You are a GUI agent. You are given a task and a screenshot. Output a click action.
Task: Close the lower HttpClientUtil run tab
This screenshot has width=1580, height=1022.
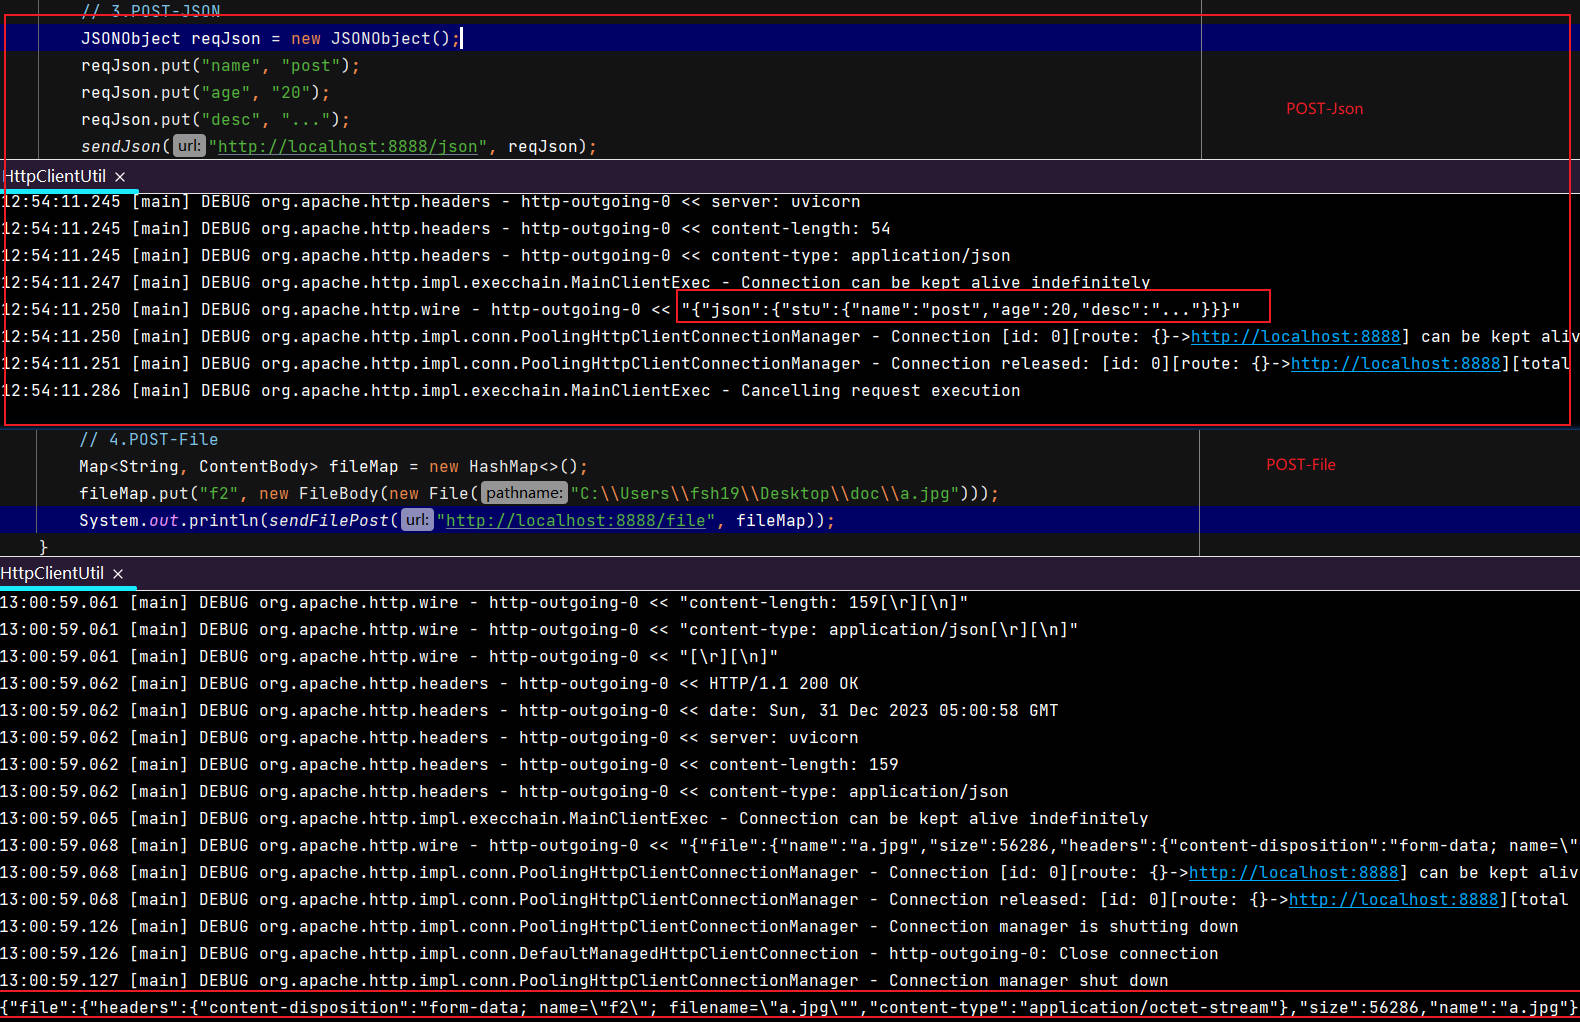(x=118, y=574)
